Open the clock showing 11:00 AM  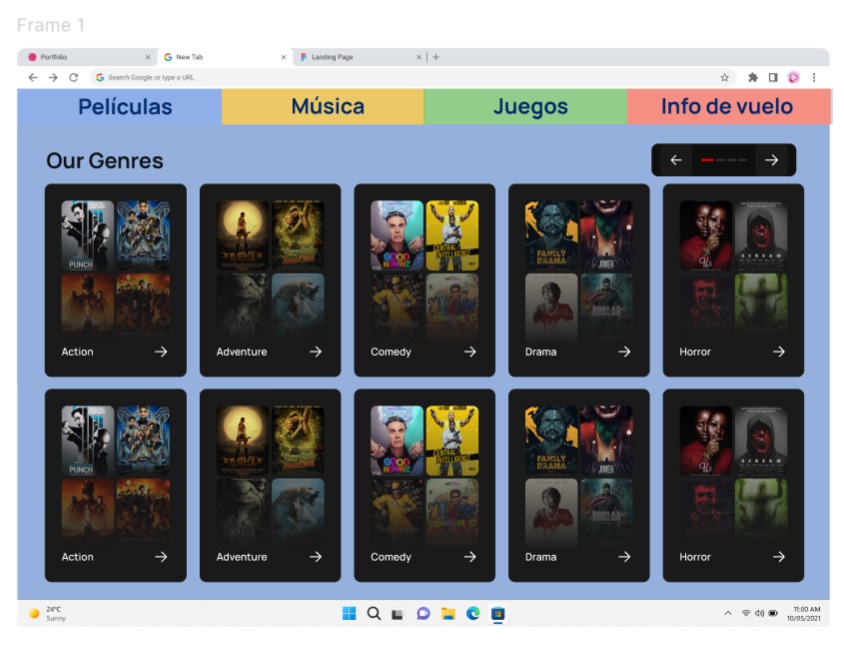coord(804,613)
